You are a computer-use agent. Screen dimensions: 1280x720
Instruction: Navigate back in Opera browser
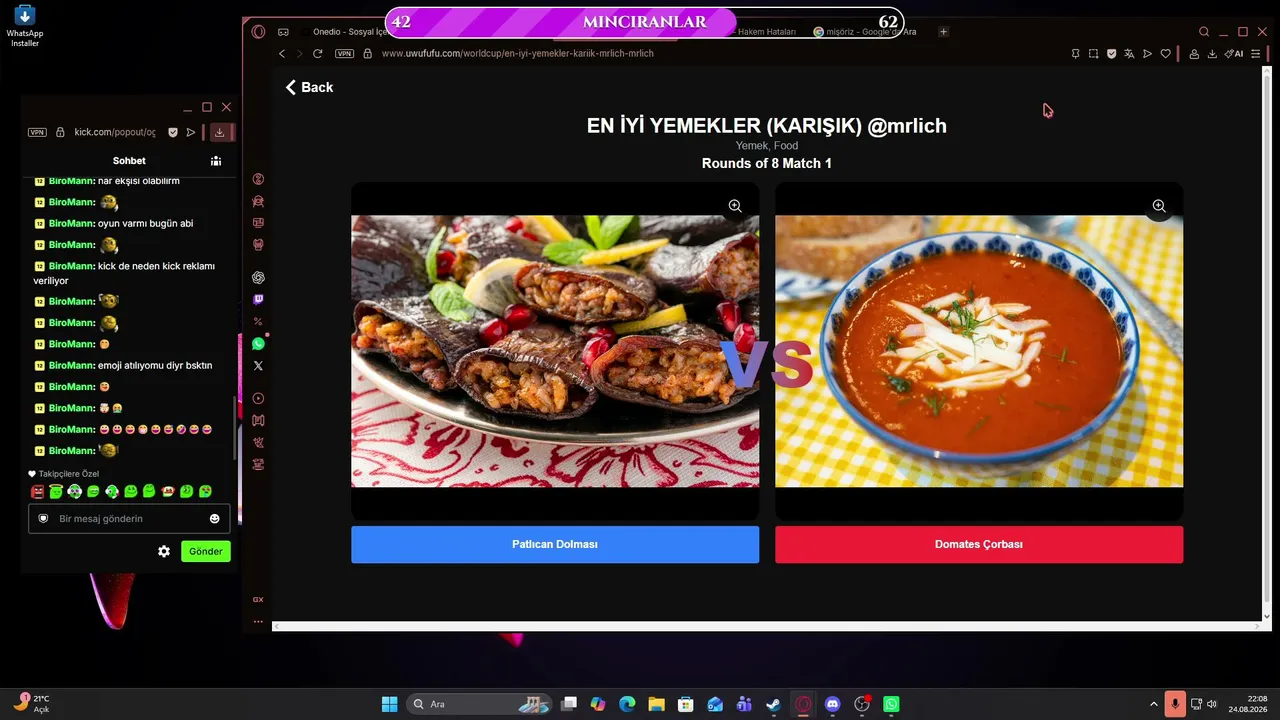282,53
